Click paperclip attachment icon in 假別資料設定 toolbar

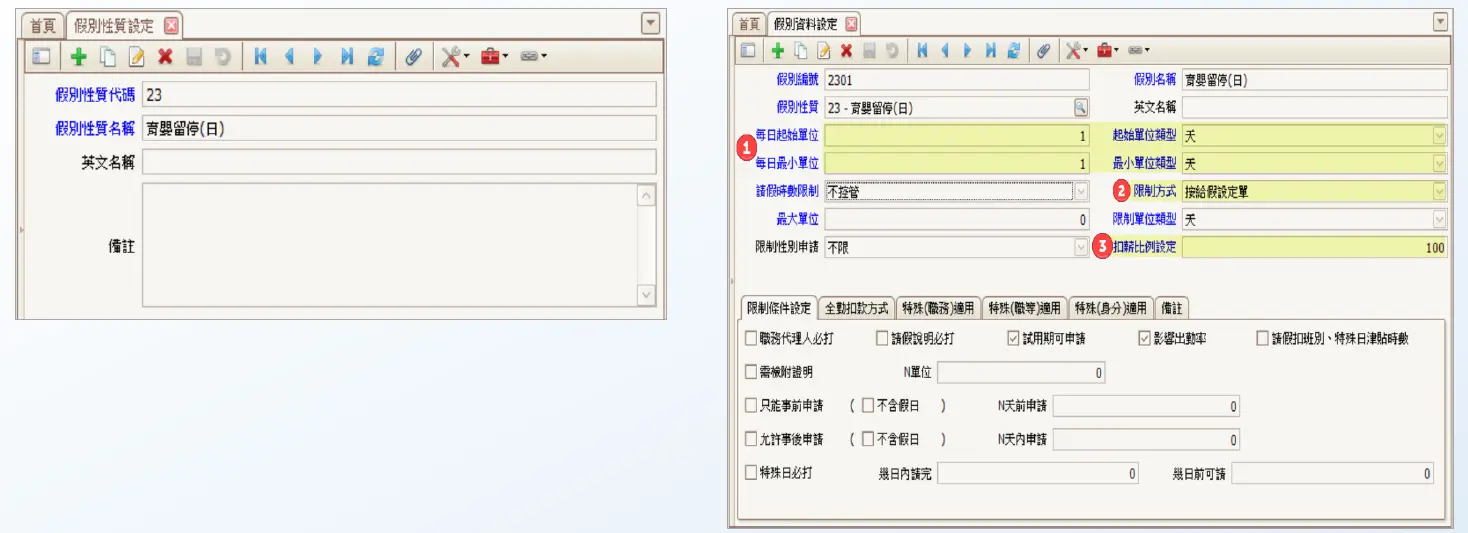1042,50
